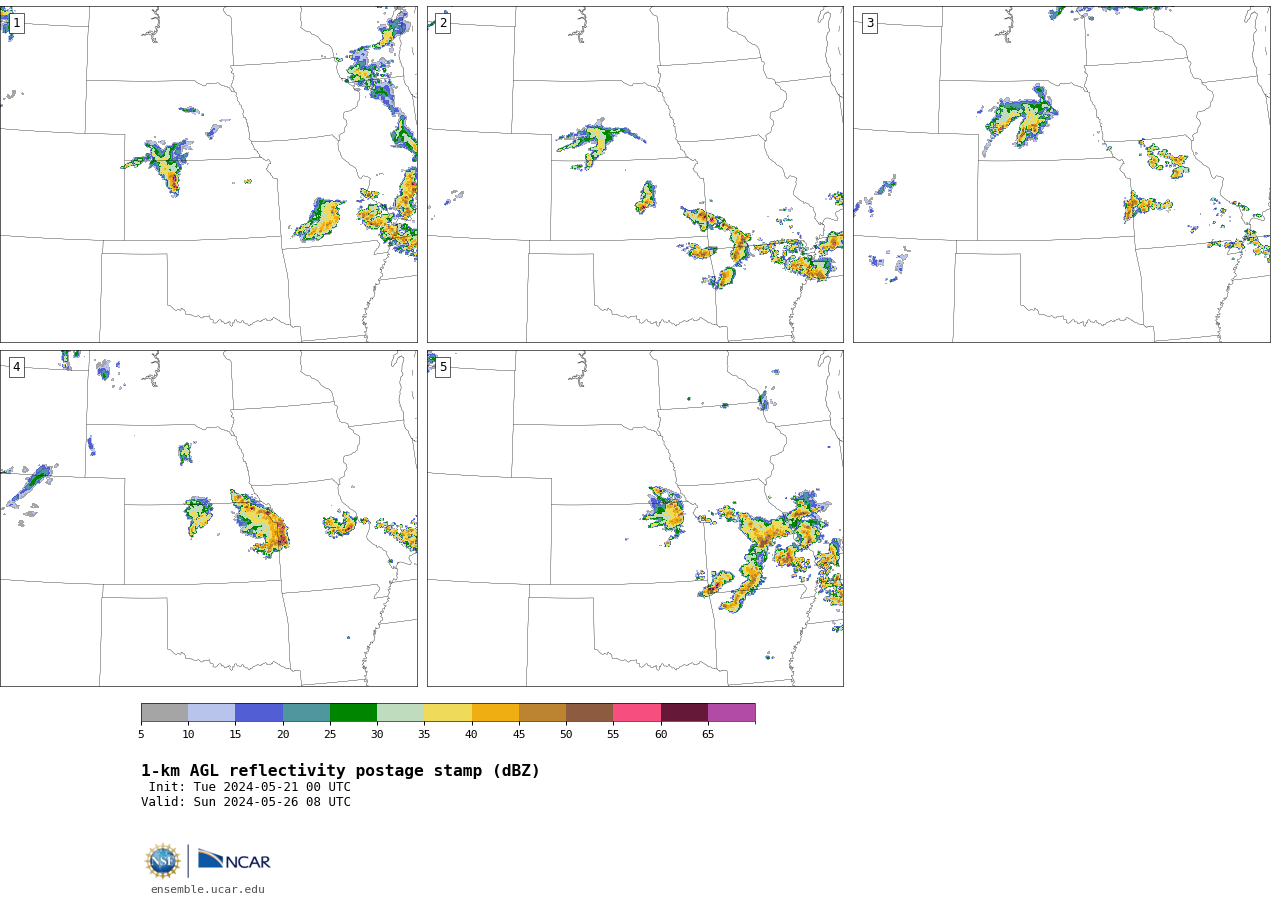1280x901 pixels.
Task: Click the Init: Tue 2024-05-21 00 UTC line
Action: (x=250, y=787)
